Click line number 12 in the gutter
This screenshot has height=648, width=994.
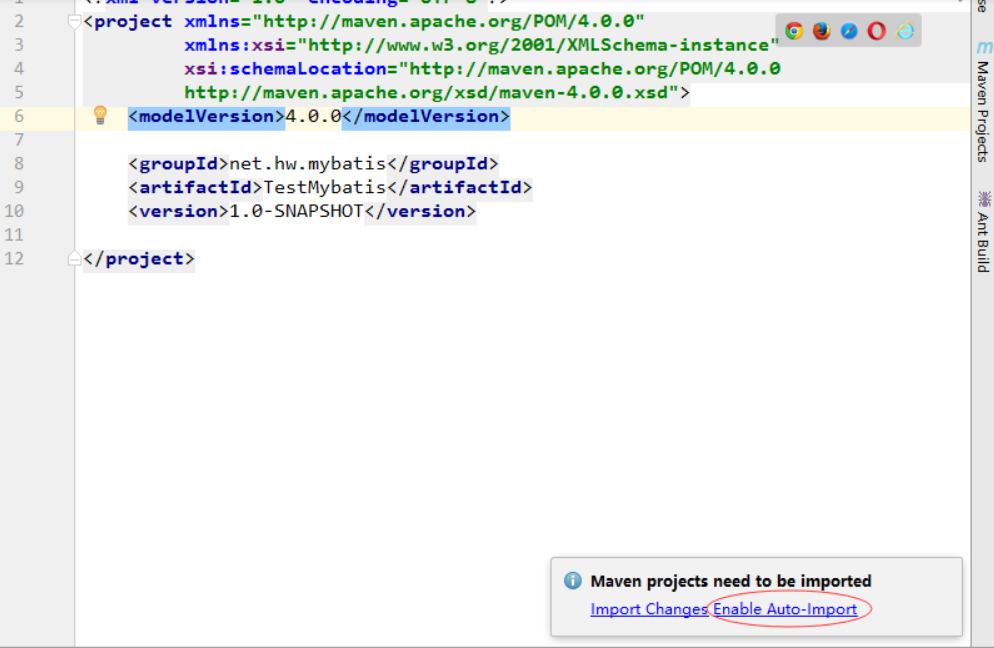point(15,259)
